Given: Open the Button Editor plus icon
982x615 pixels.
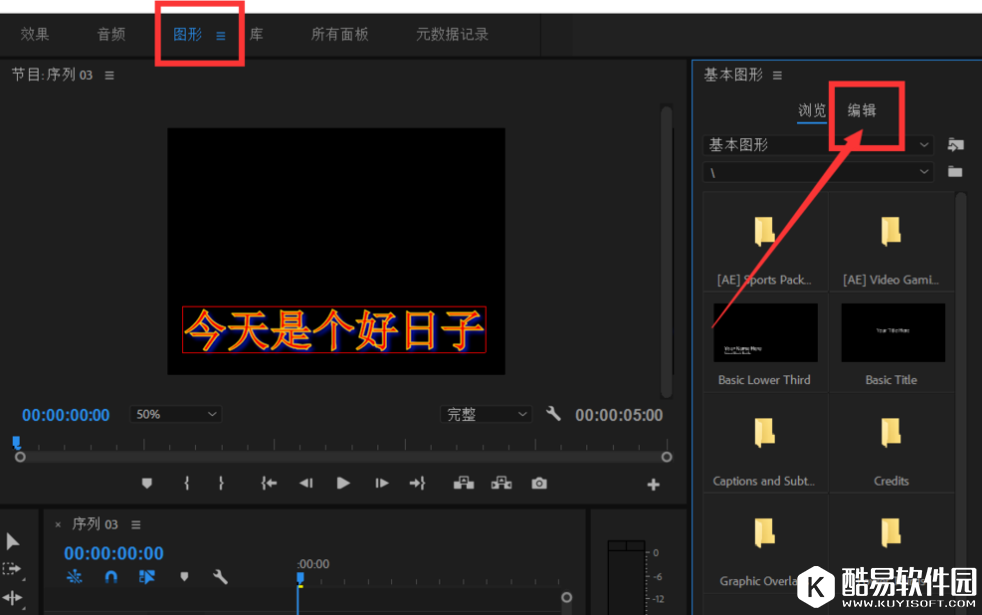Looking at the screenshot, I should (653, 485).
